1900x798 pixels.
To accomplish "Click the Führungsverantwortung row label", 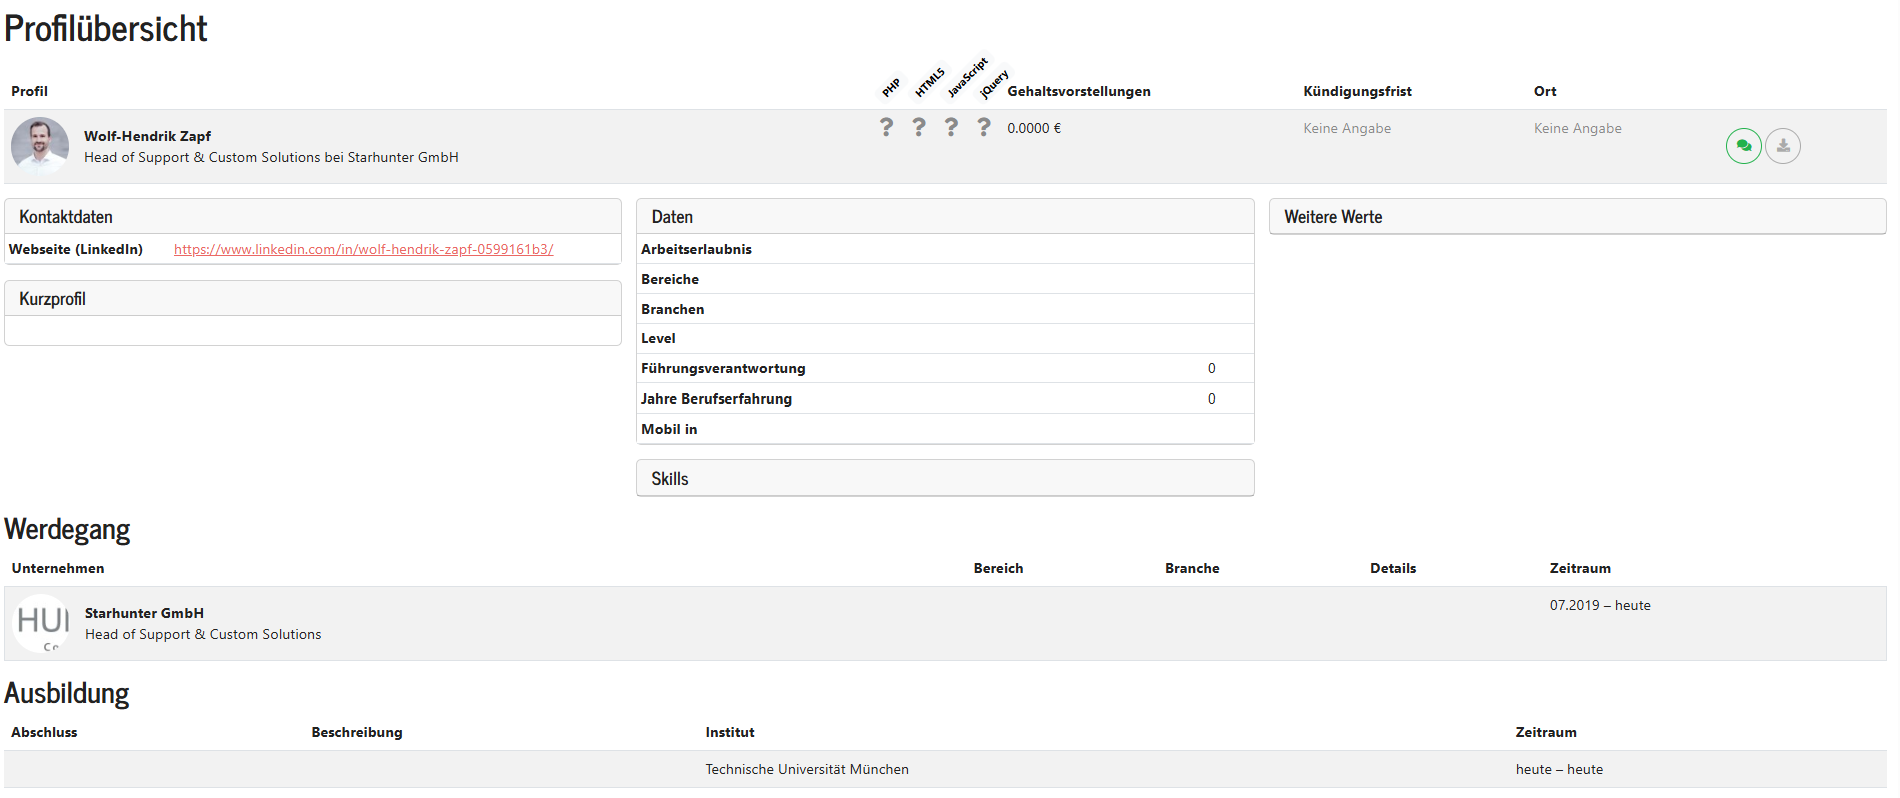I will pos(723,368).
